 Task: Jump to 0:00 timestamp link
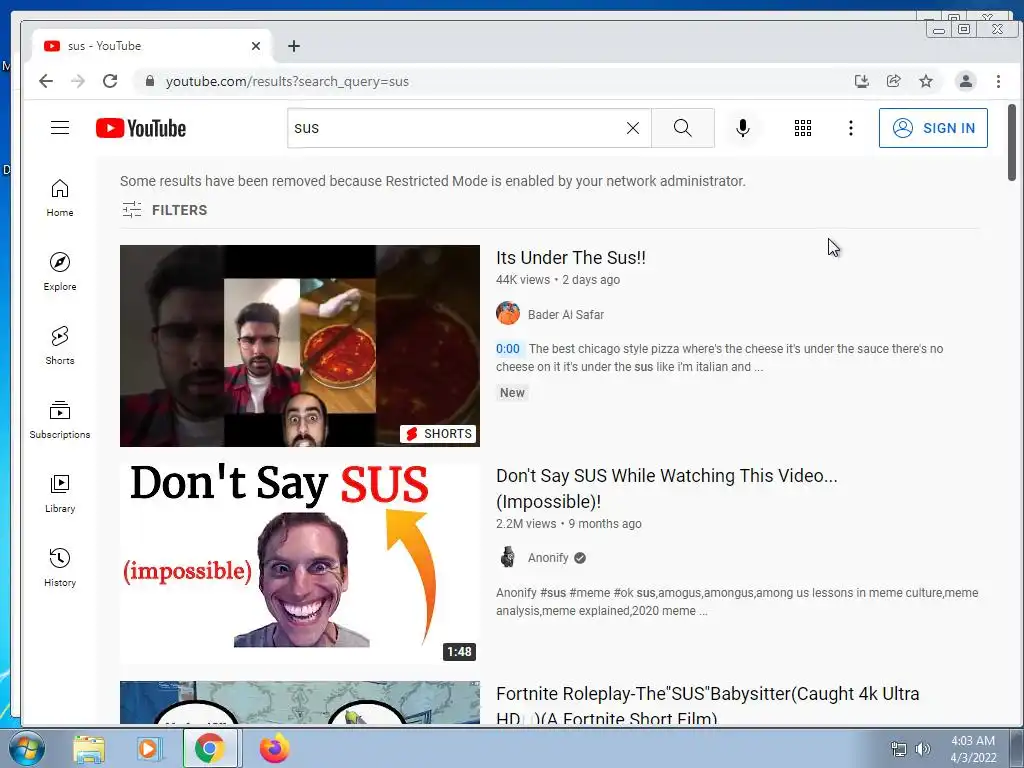508,349
